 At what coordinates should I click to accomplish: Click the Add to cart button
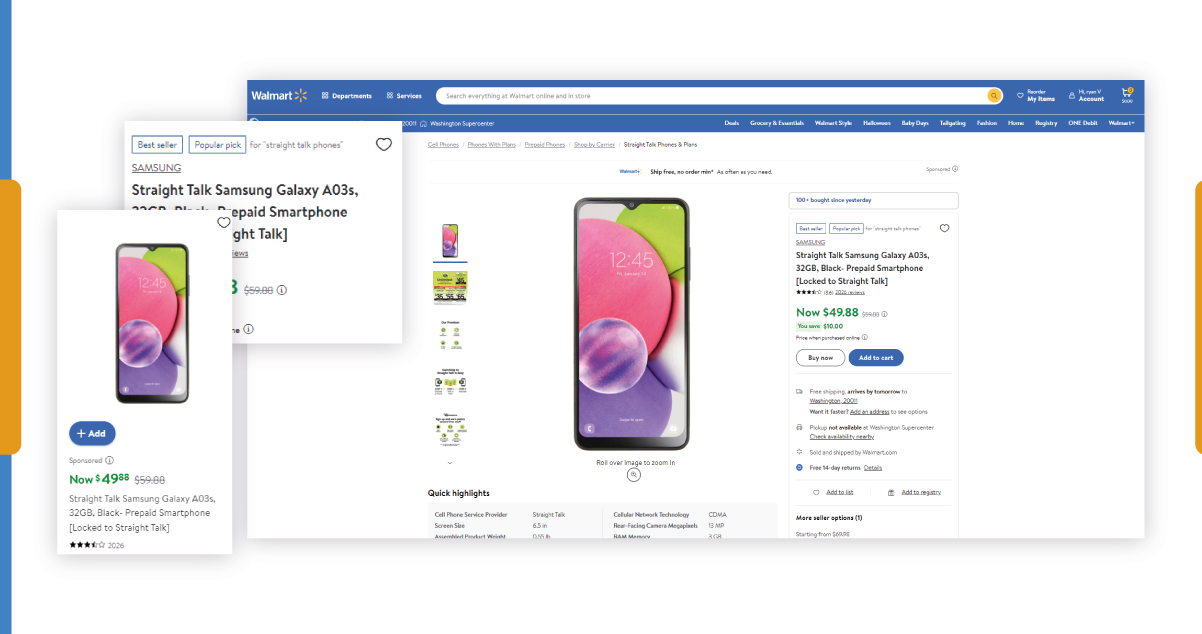click(877, 357)
